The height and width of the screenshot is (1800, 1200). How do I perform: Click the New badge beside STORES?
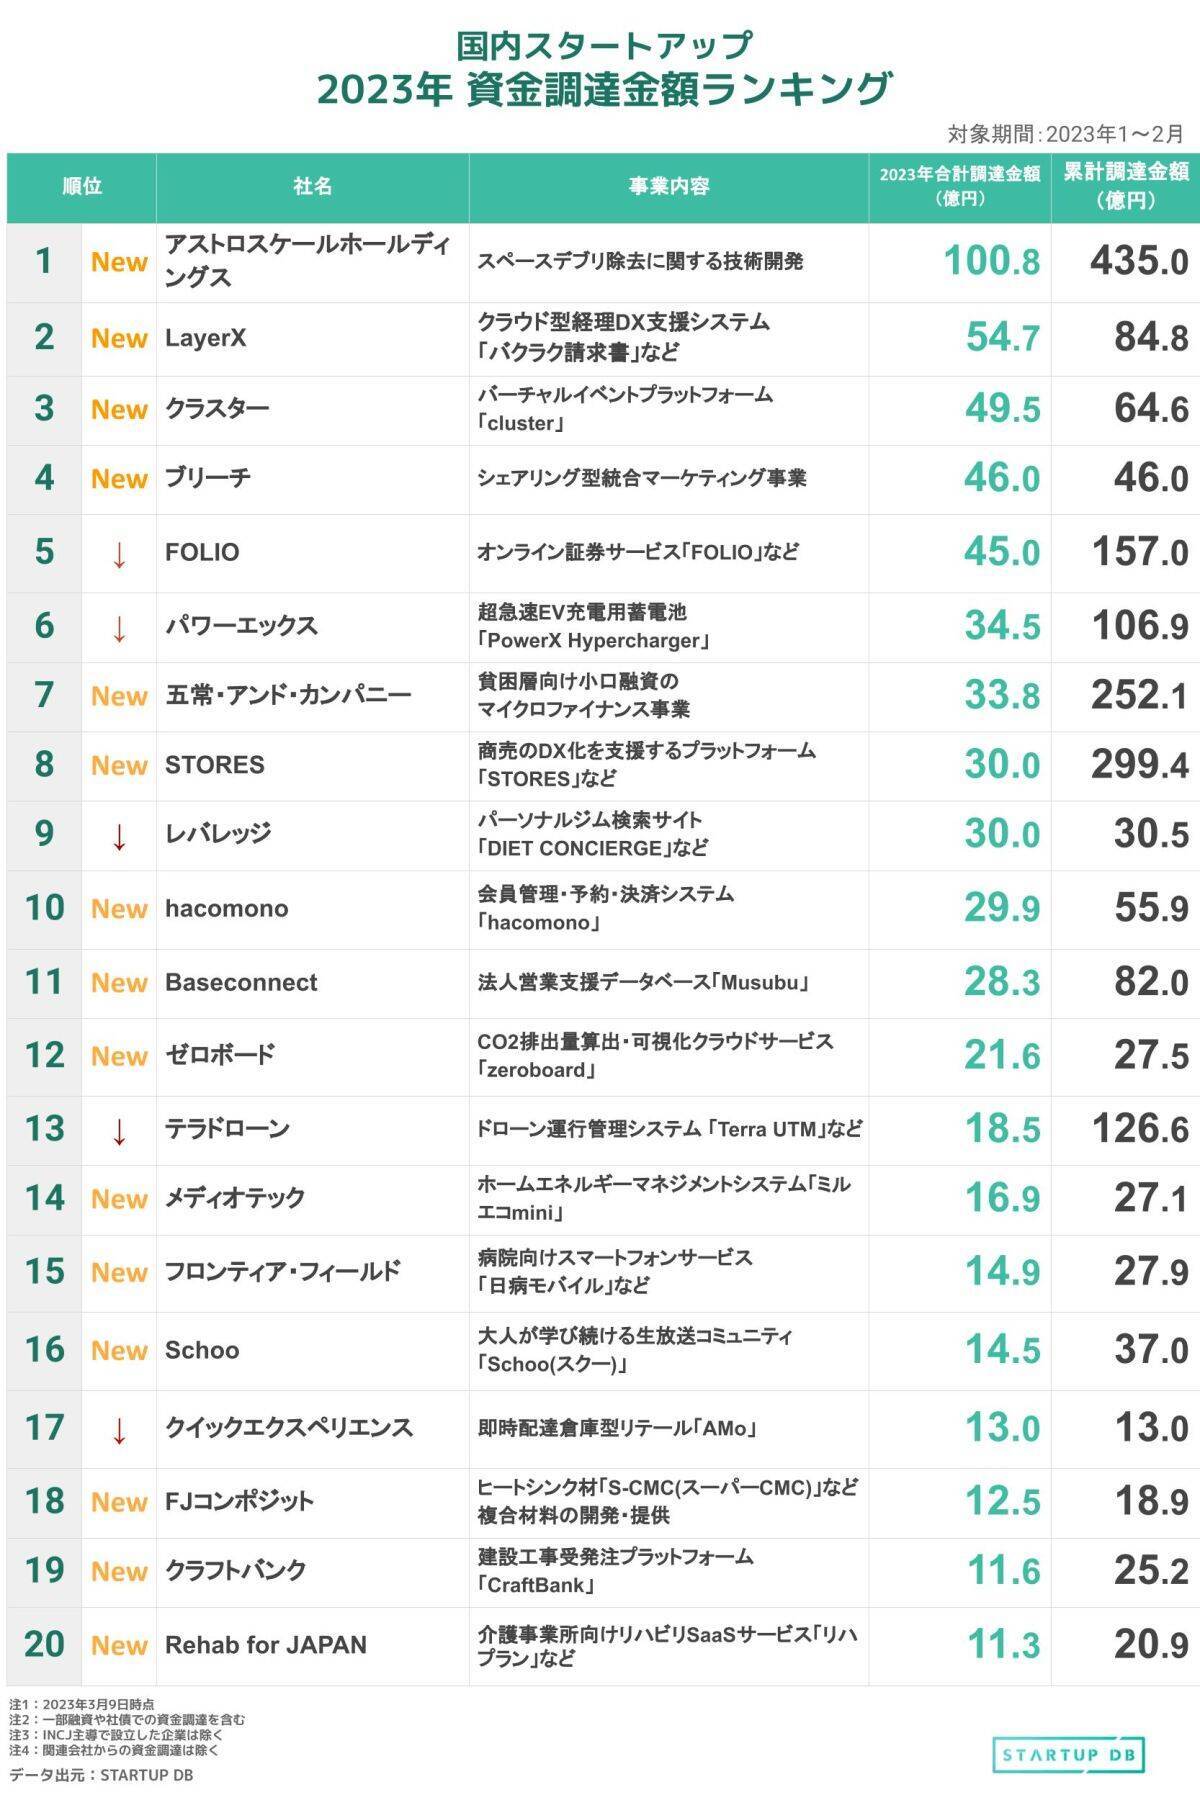pos(119,766)
